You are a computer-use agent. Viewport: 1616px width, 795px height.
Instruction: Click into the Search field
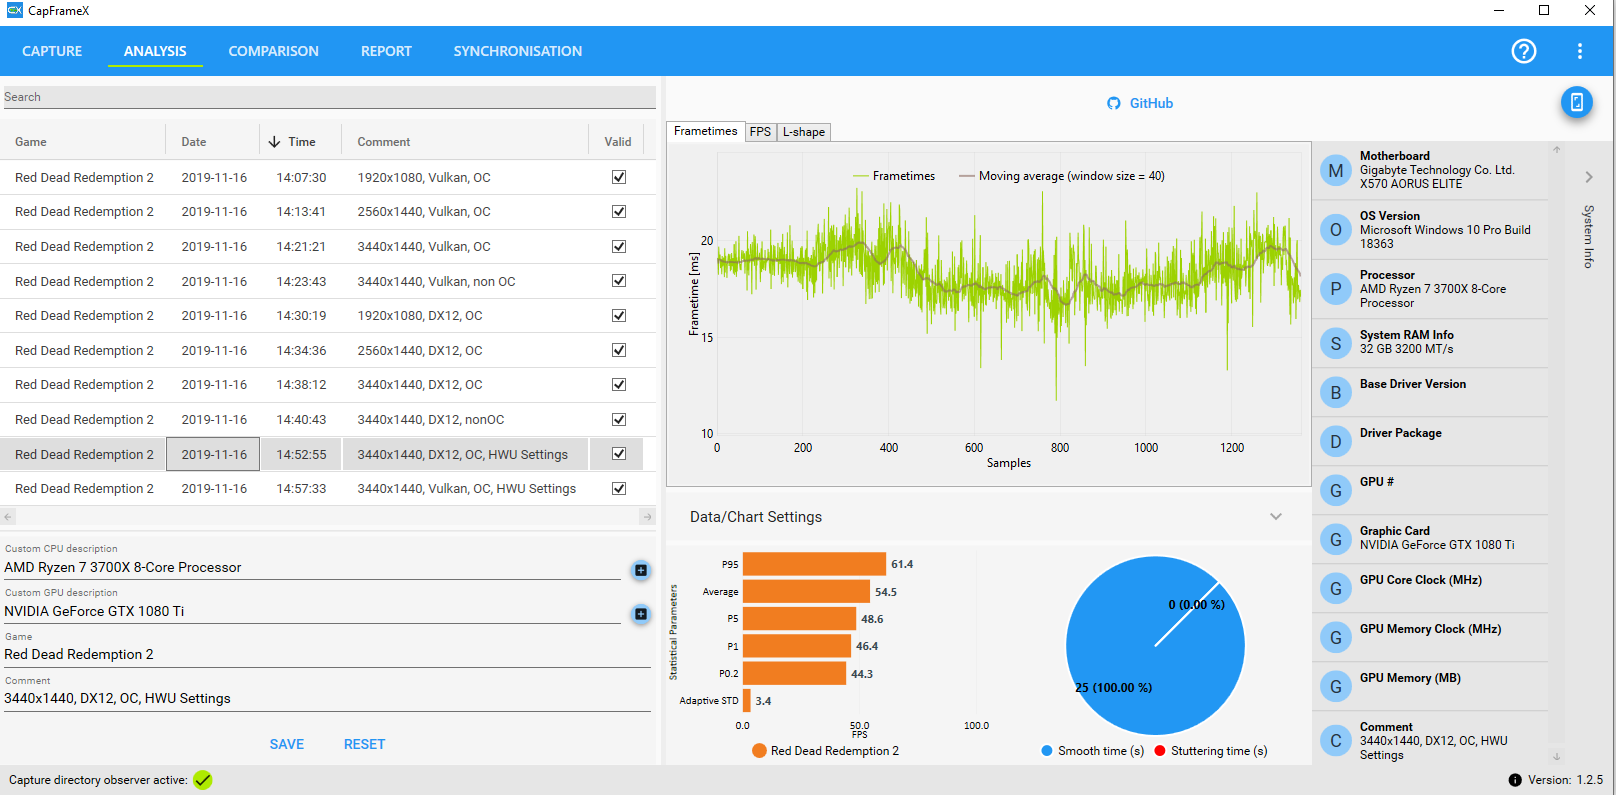(x=328, y=97)
